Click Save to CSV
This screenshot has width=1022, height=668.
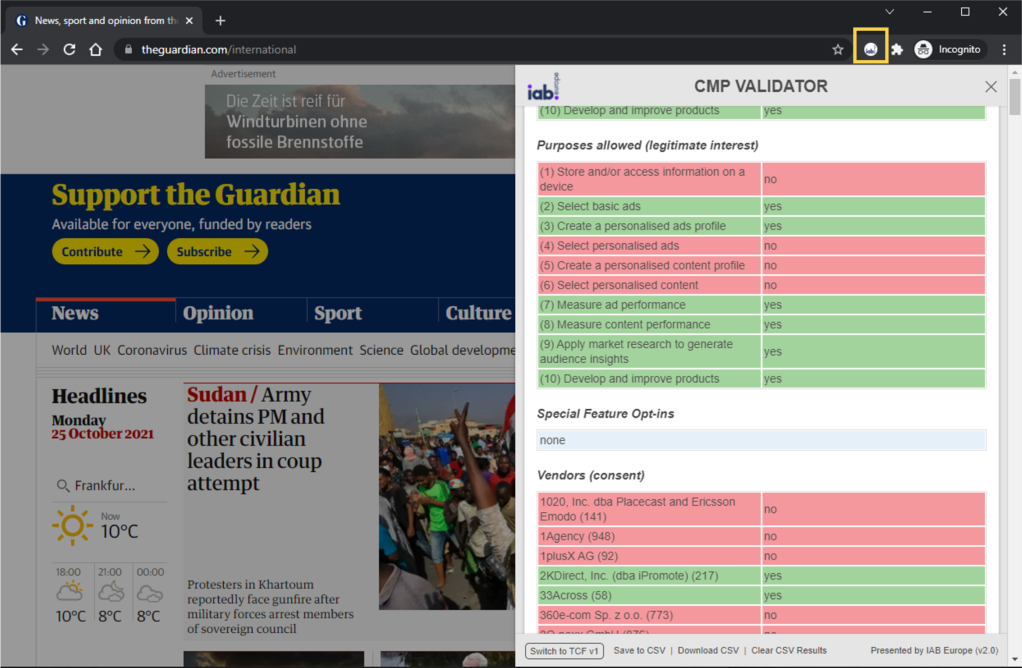click(x=639, y=650)
